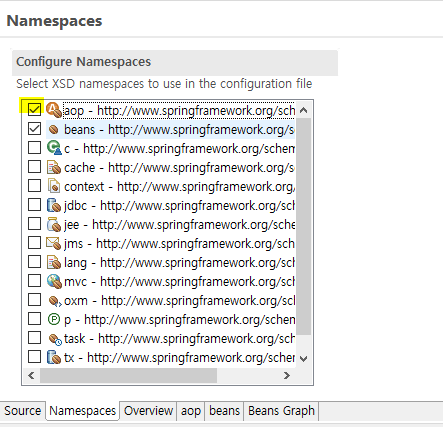Viewport: 443px width, 427px height.
Task: Click the task namespace icon
Action: [x=55, y=339]
